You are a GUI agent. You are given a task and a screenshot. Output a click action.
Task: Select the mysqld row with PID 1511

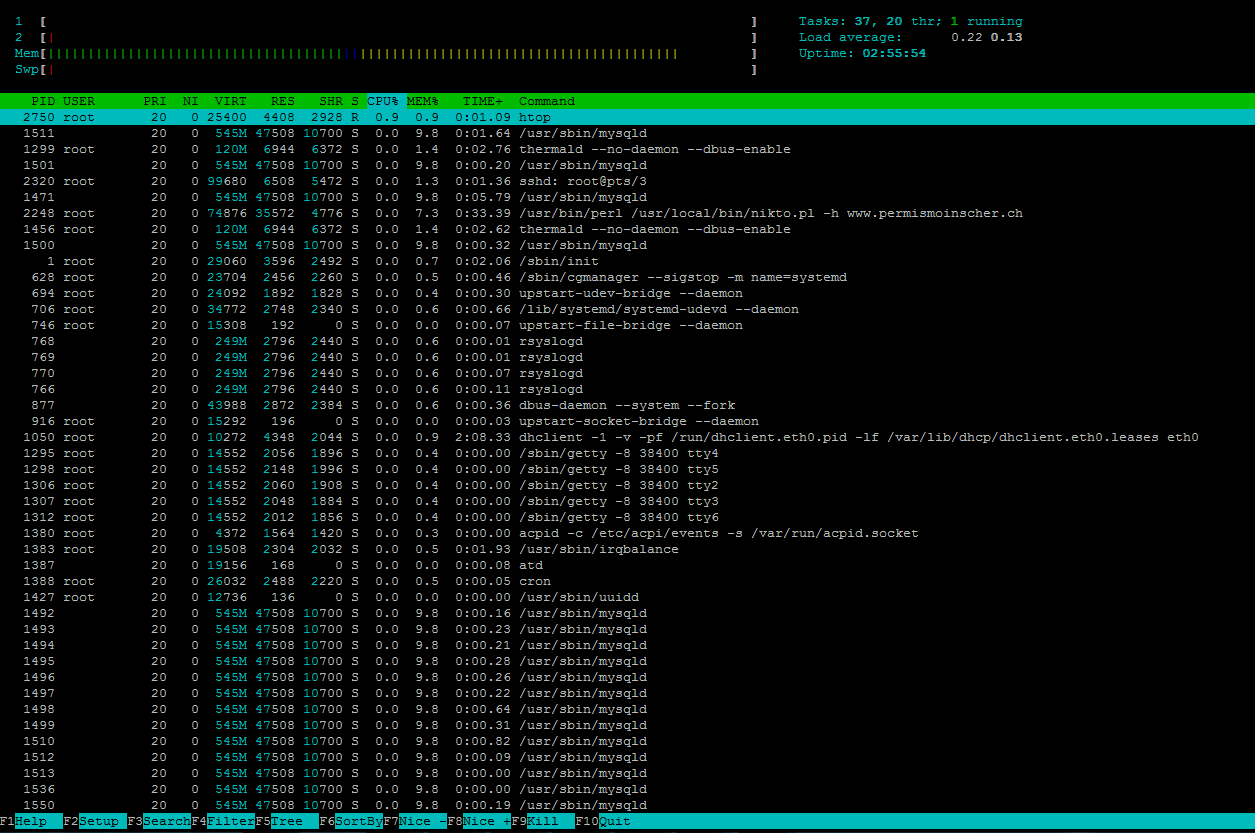pos(627,133)
